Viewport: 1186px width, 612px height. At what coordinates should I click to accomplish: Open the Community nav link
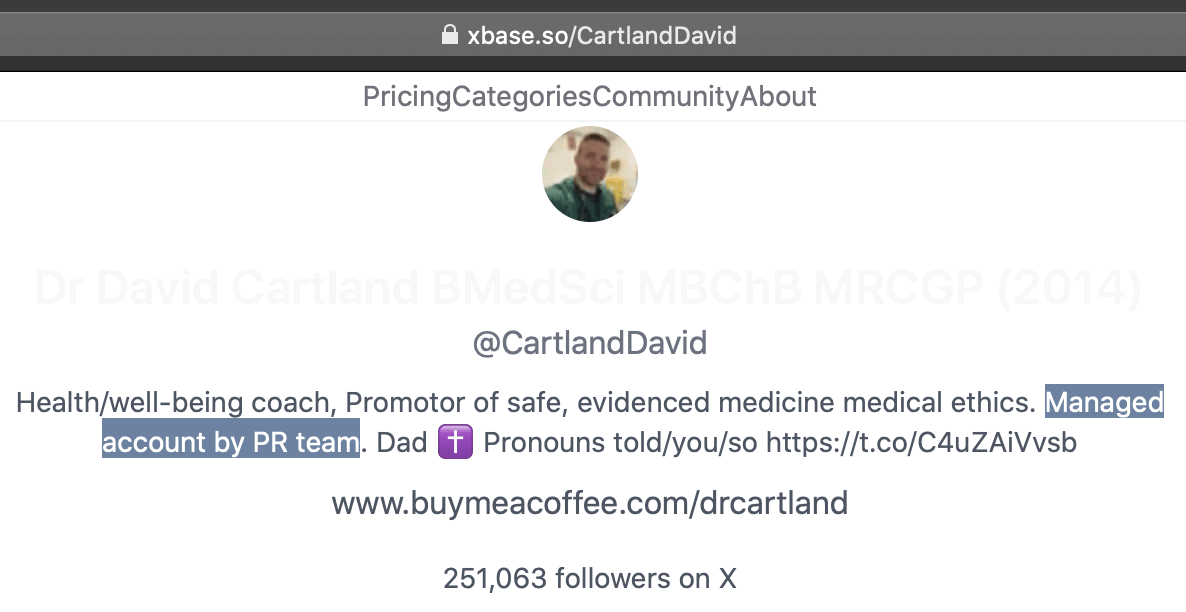coord(666,97)
